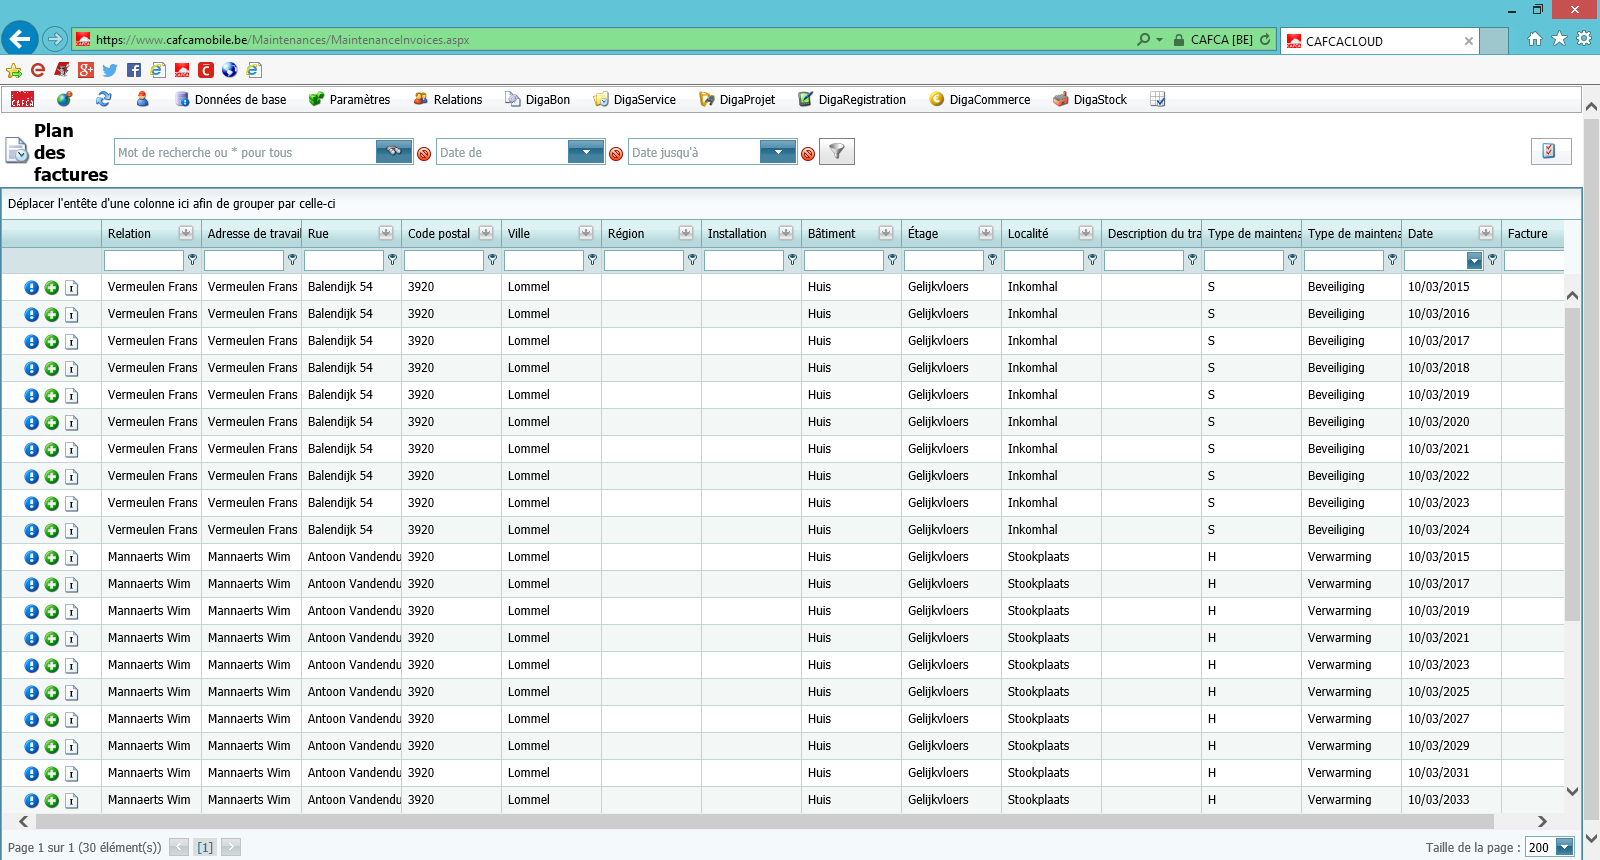1600x860 pixels.
Task: Click the filter icon beside Relation filter box
Action: 192,260
